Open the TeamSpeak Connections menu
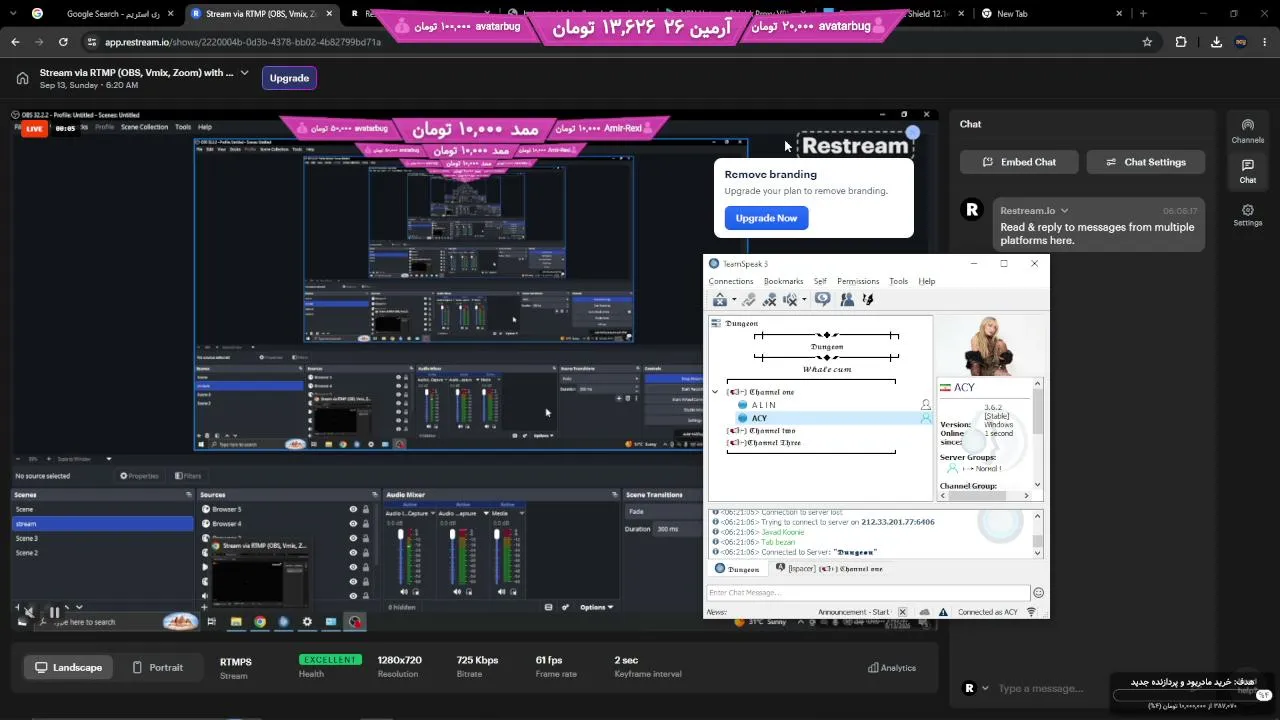Image resolution: width=1280 pixels, height=720 pixels. [731, 281]
